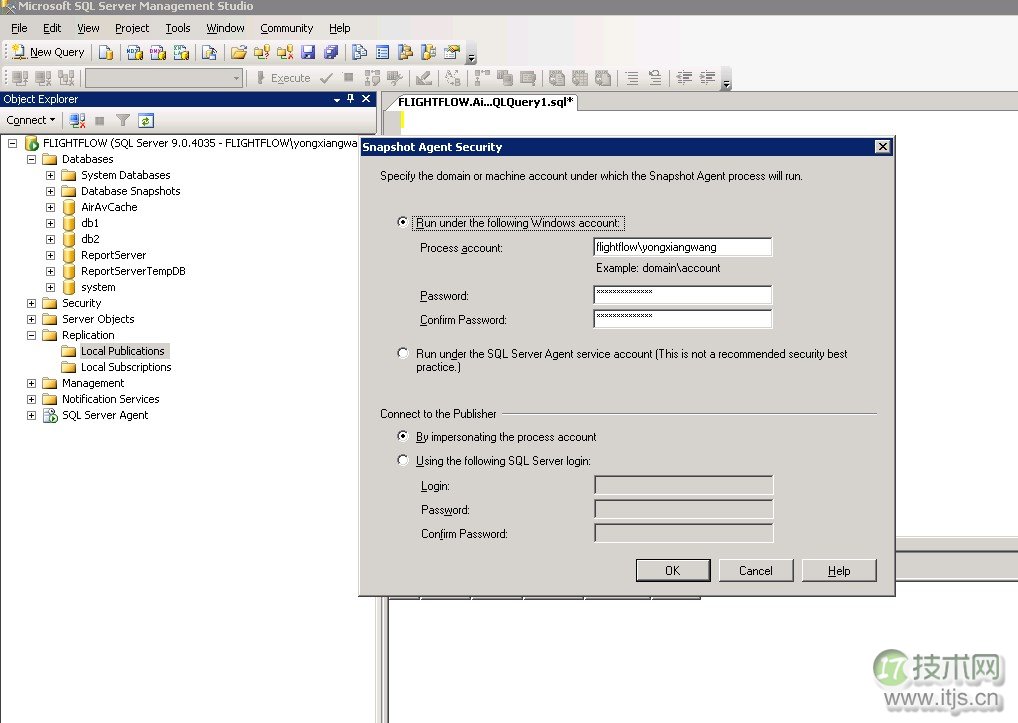
Task: Expand the ReportServer database node
Action: point(50,255)
